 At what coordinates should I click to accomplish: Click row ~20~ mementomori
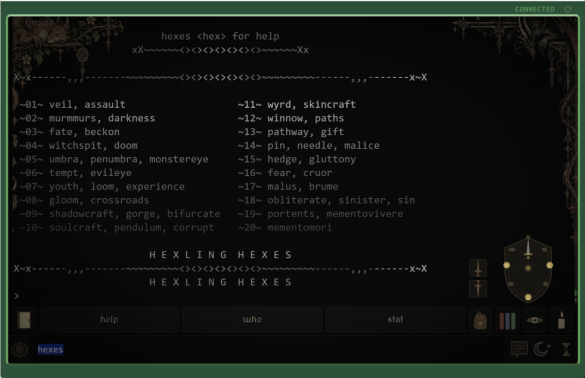coord(285,228)
